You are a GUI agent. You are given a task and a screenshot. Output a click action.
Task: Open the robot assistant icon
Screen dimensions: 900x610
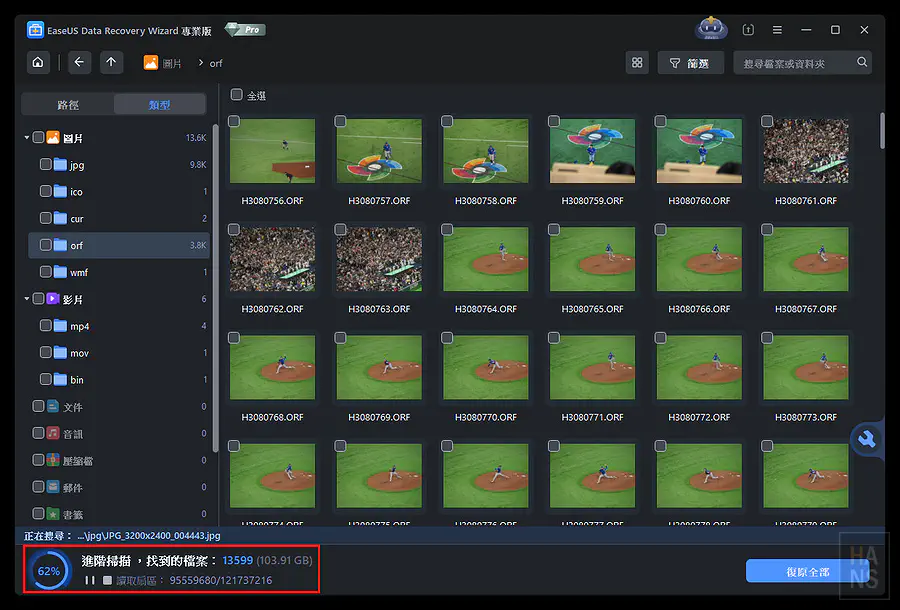pos(711,30)
